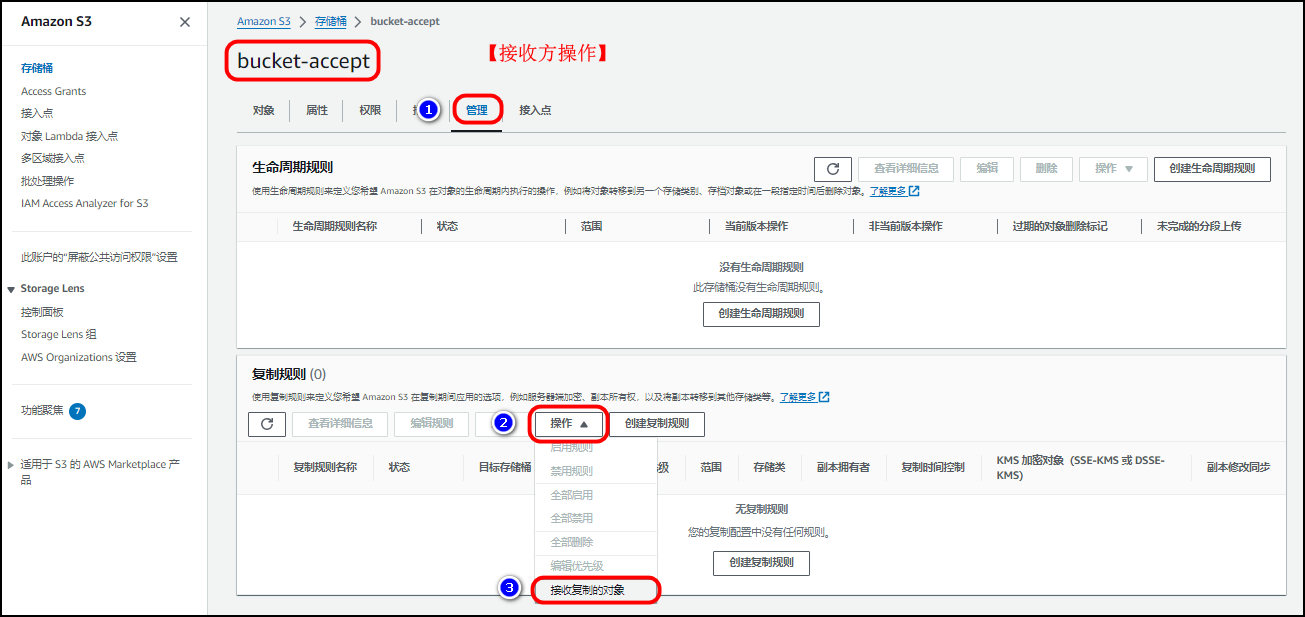Switch to the 权限 tab
Screen dimensions: 1305x617
[370, 110]
